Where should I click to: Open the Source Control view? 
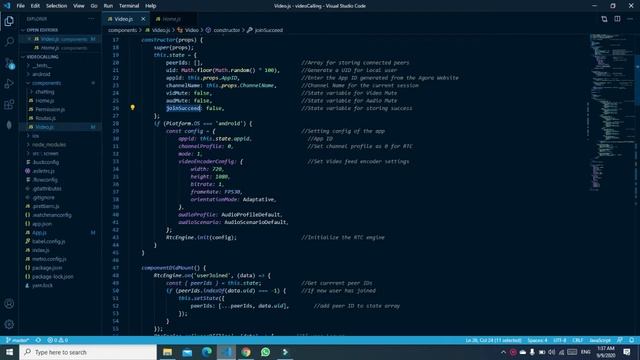click(9, 63)
